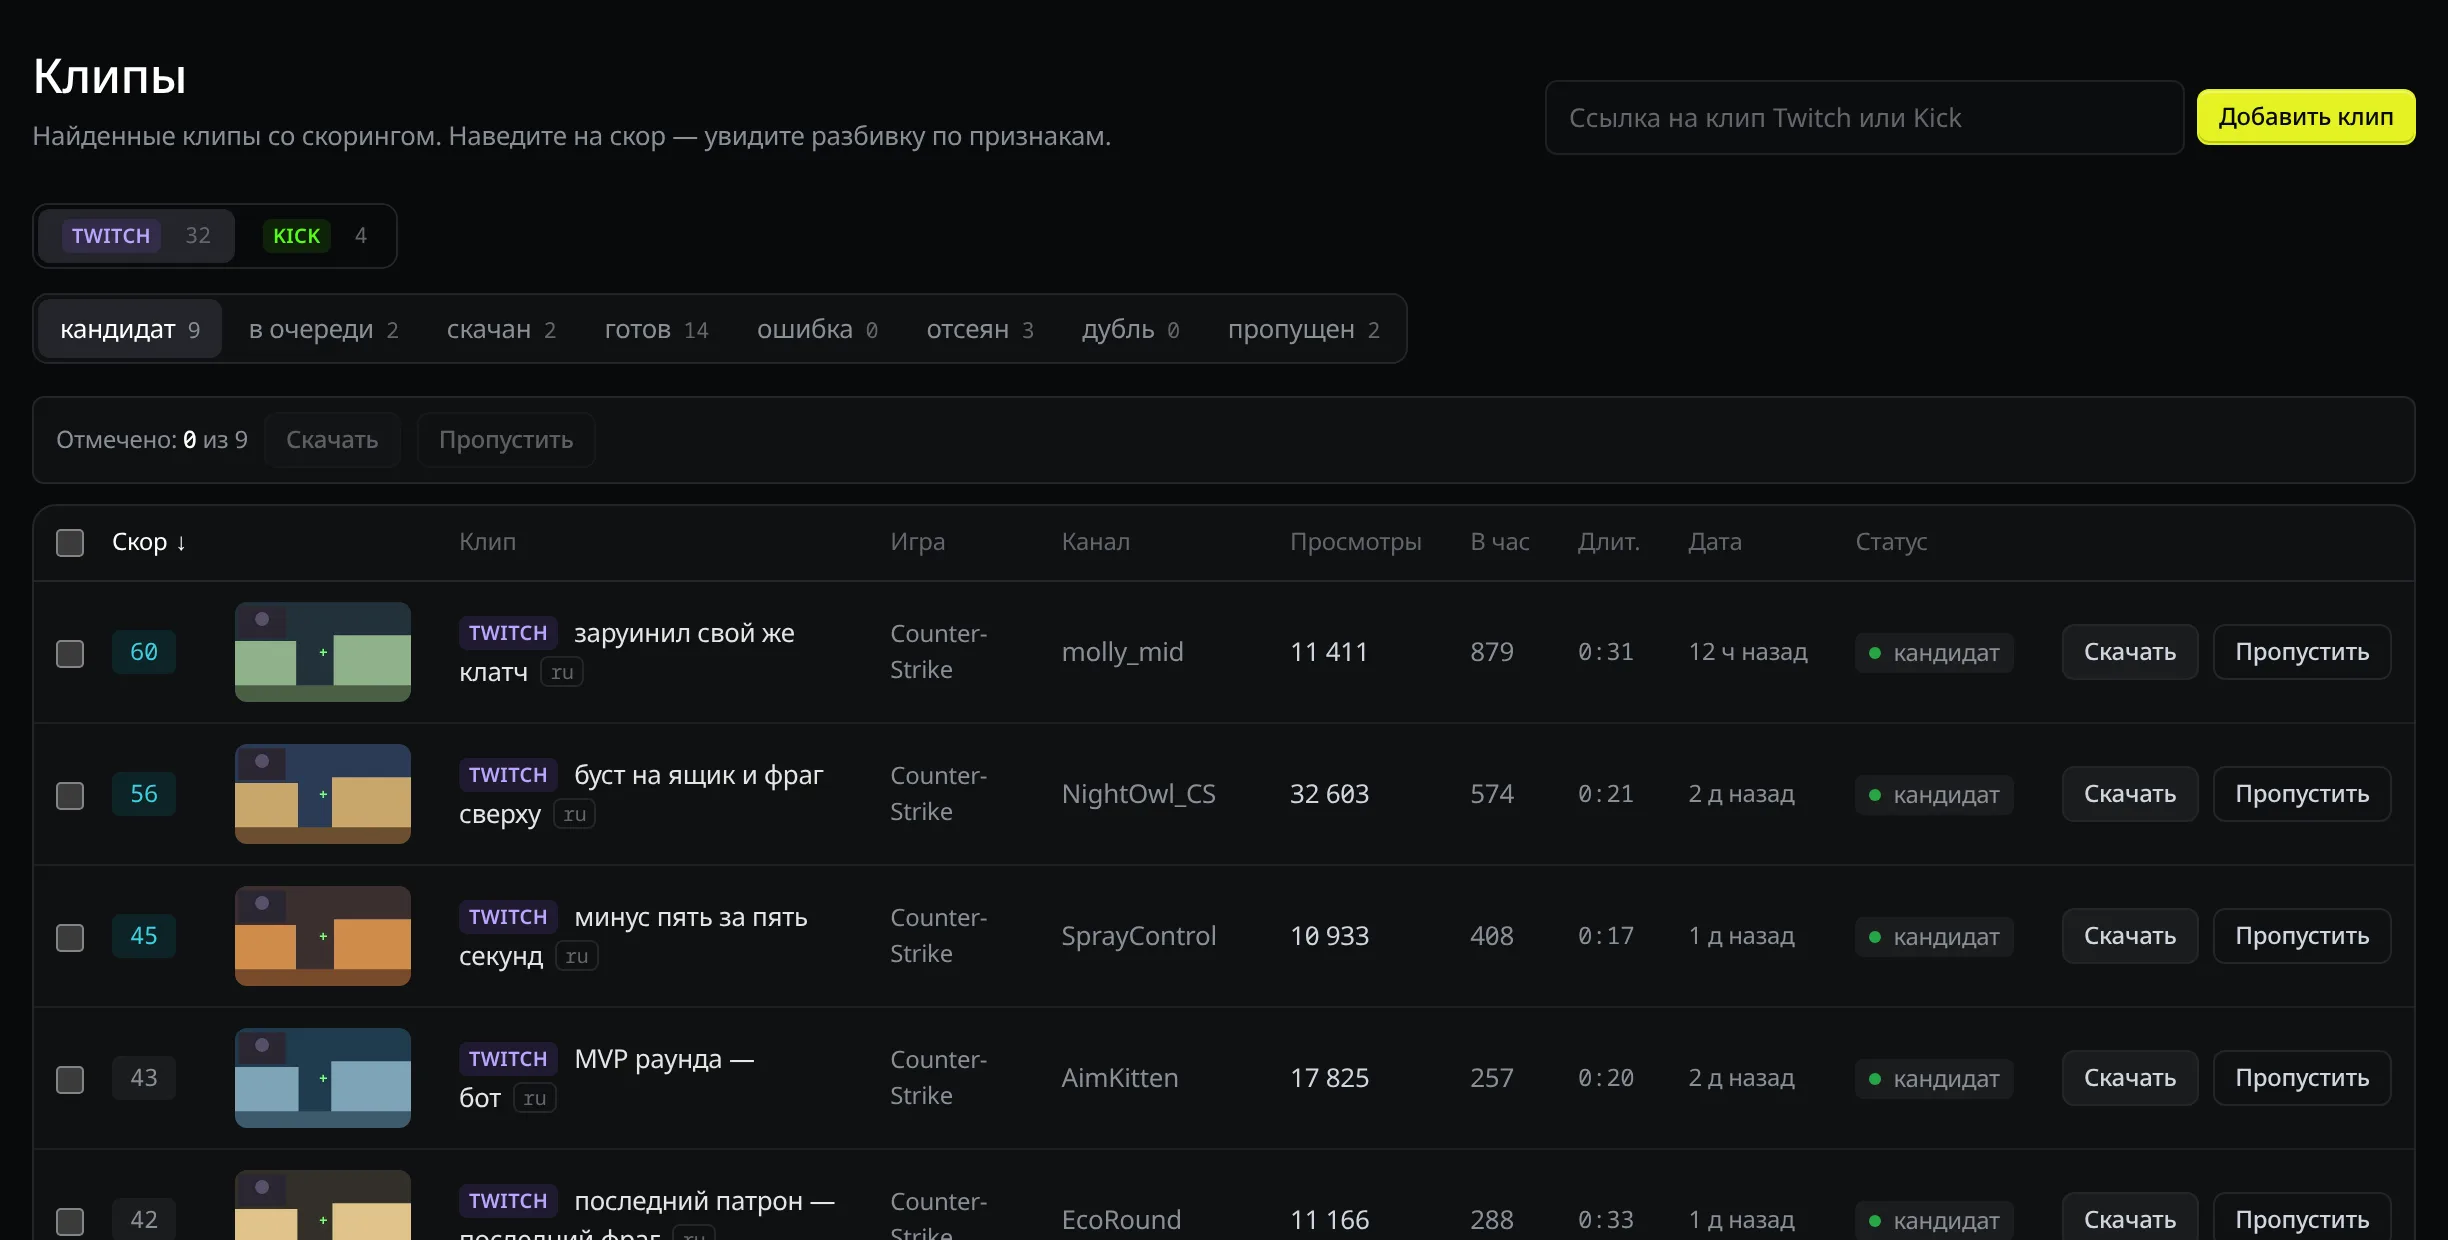Sort by the 'Скор' column header
2448x1240 pixels.
pos(148,542)
